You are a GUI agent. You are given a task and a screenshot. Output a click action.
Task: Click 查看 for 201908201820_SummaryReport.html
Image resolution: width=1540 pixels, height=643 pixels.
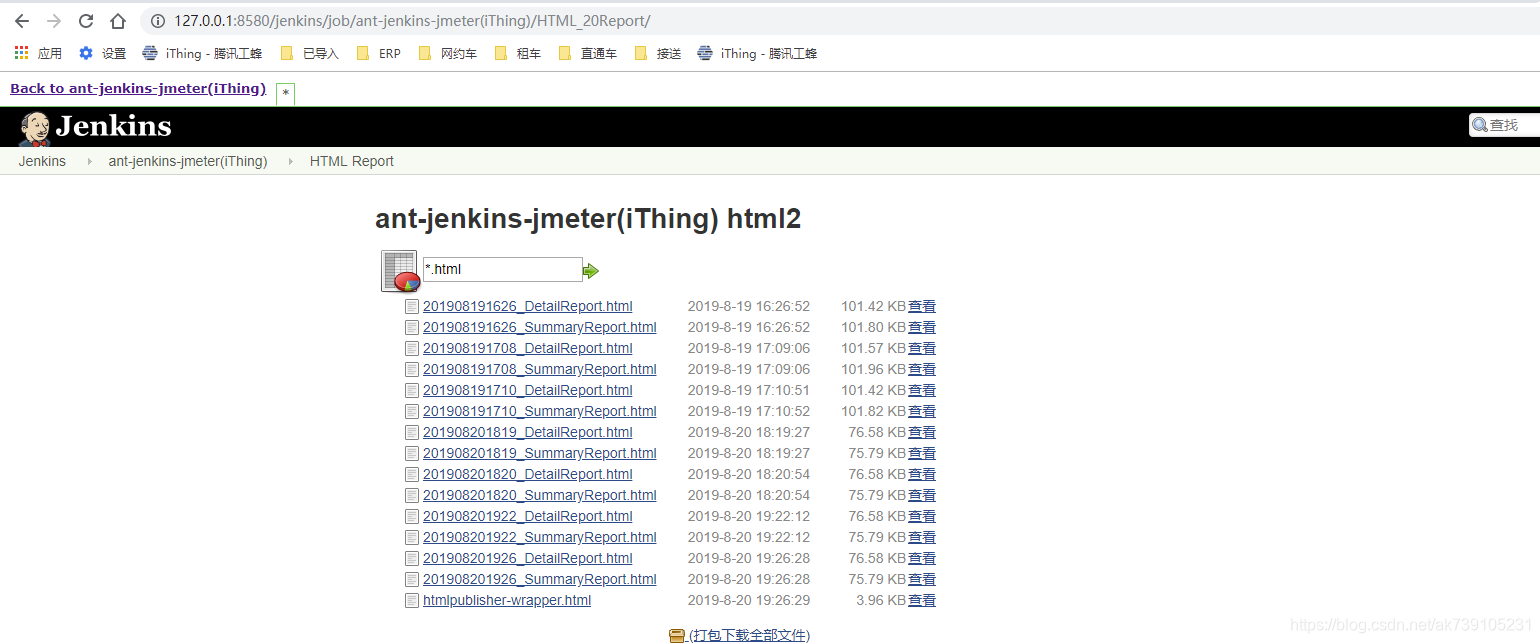tap(922, 495)
